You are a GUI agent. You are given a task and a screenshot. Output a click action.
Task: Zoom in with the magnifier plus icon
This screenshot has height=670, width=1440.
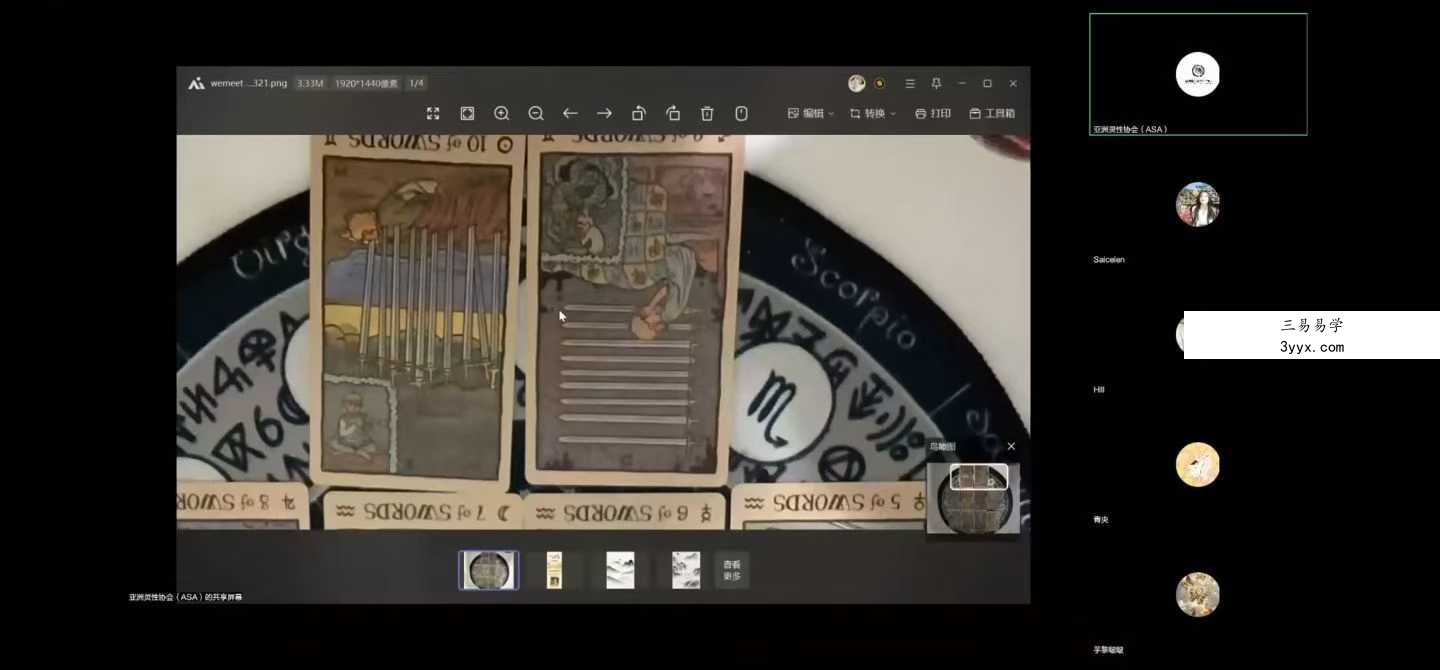(x=502, y=113)
